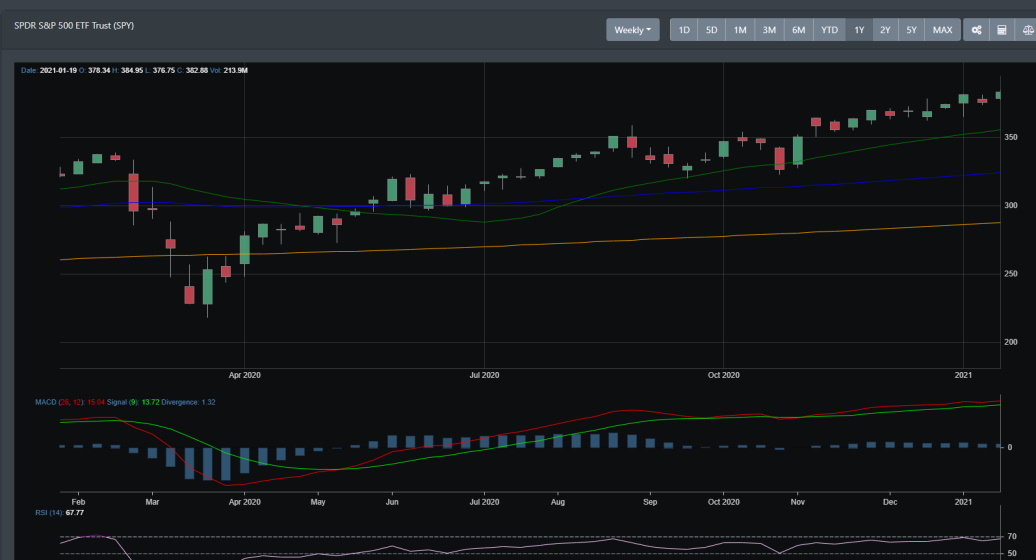Viewport: 1036px width, 560px height.
Task: Switch chart to 3M range
Action: pos(769,30)
